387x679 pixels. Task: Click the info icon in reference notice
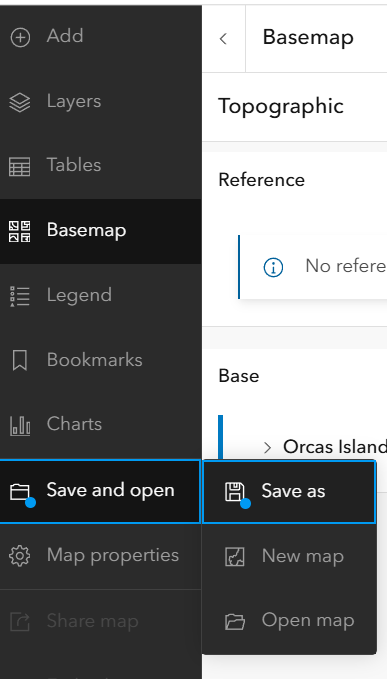tap(273, 267)
